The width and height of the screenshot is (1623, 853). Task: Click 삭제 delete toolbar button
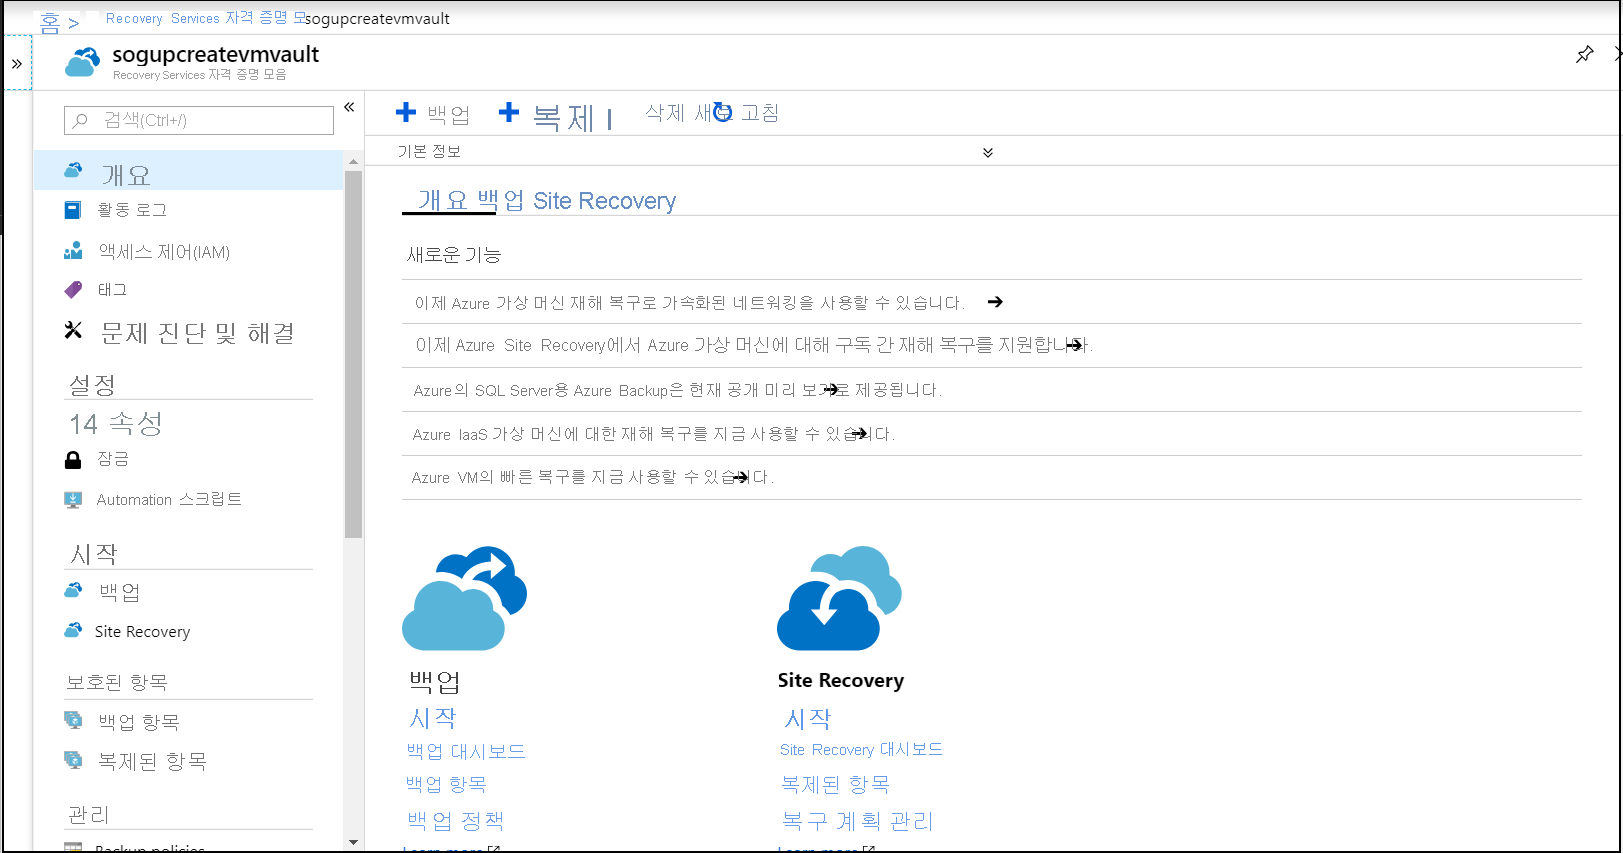pyautogui.click(x=664, y=113)
